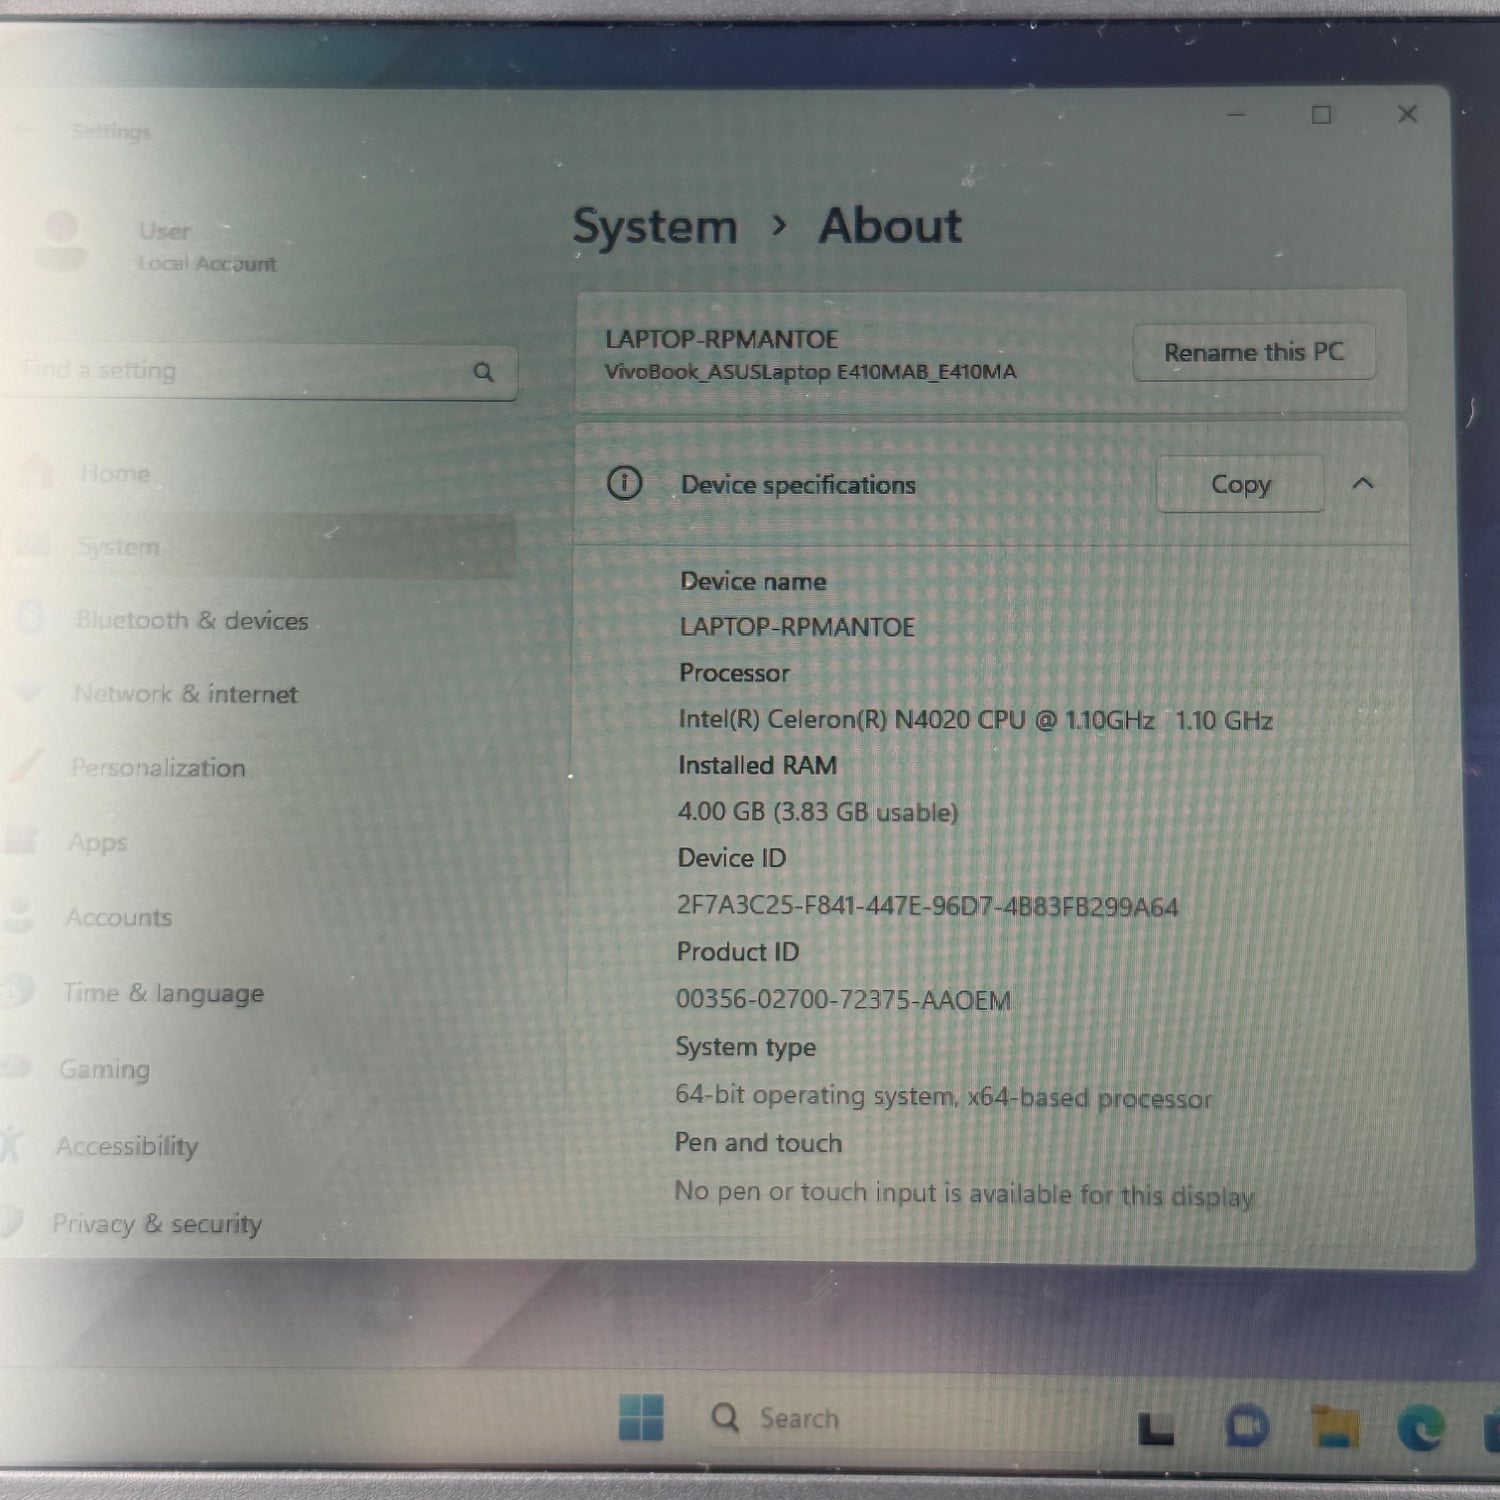Click the Rename this PC button
Image resolution: width=1500 pixels, height=1500 pixels.
(1254, 352)
